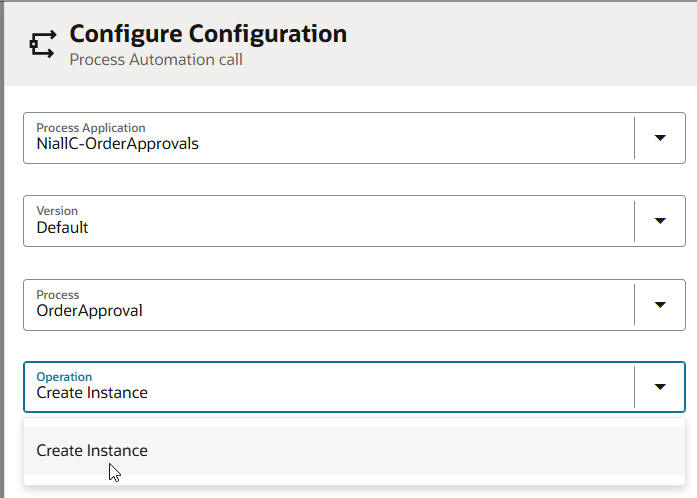This screenshot has height=498, width=697.
Task: Click the Process field label
Action: click(58, 294)
